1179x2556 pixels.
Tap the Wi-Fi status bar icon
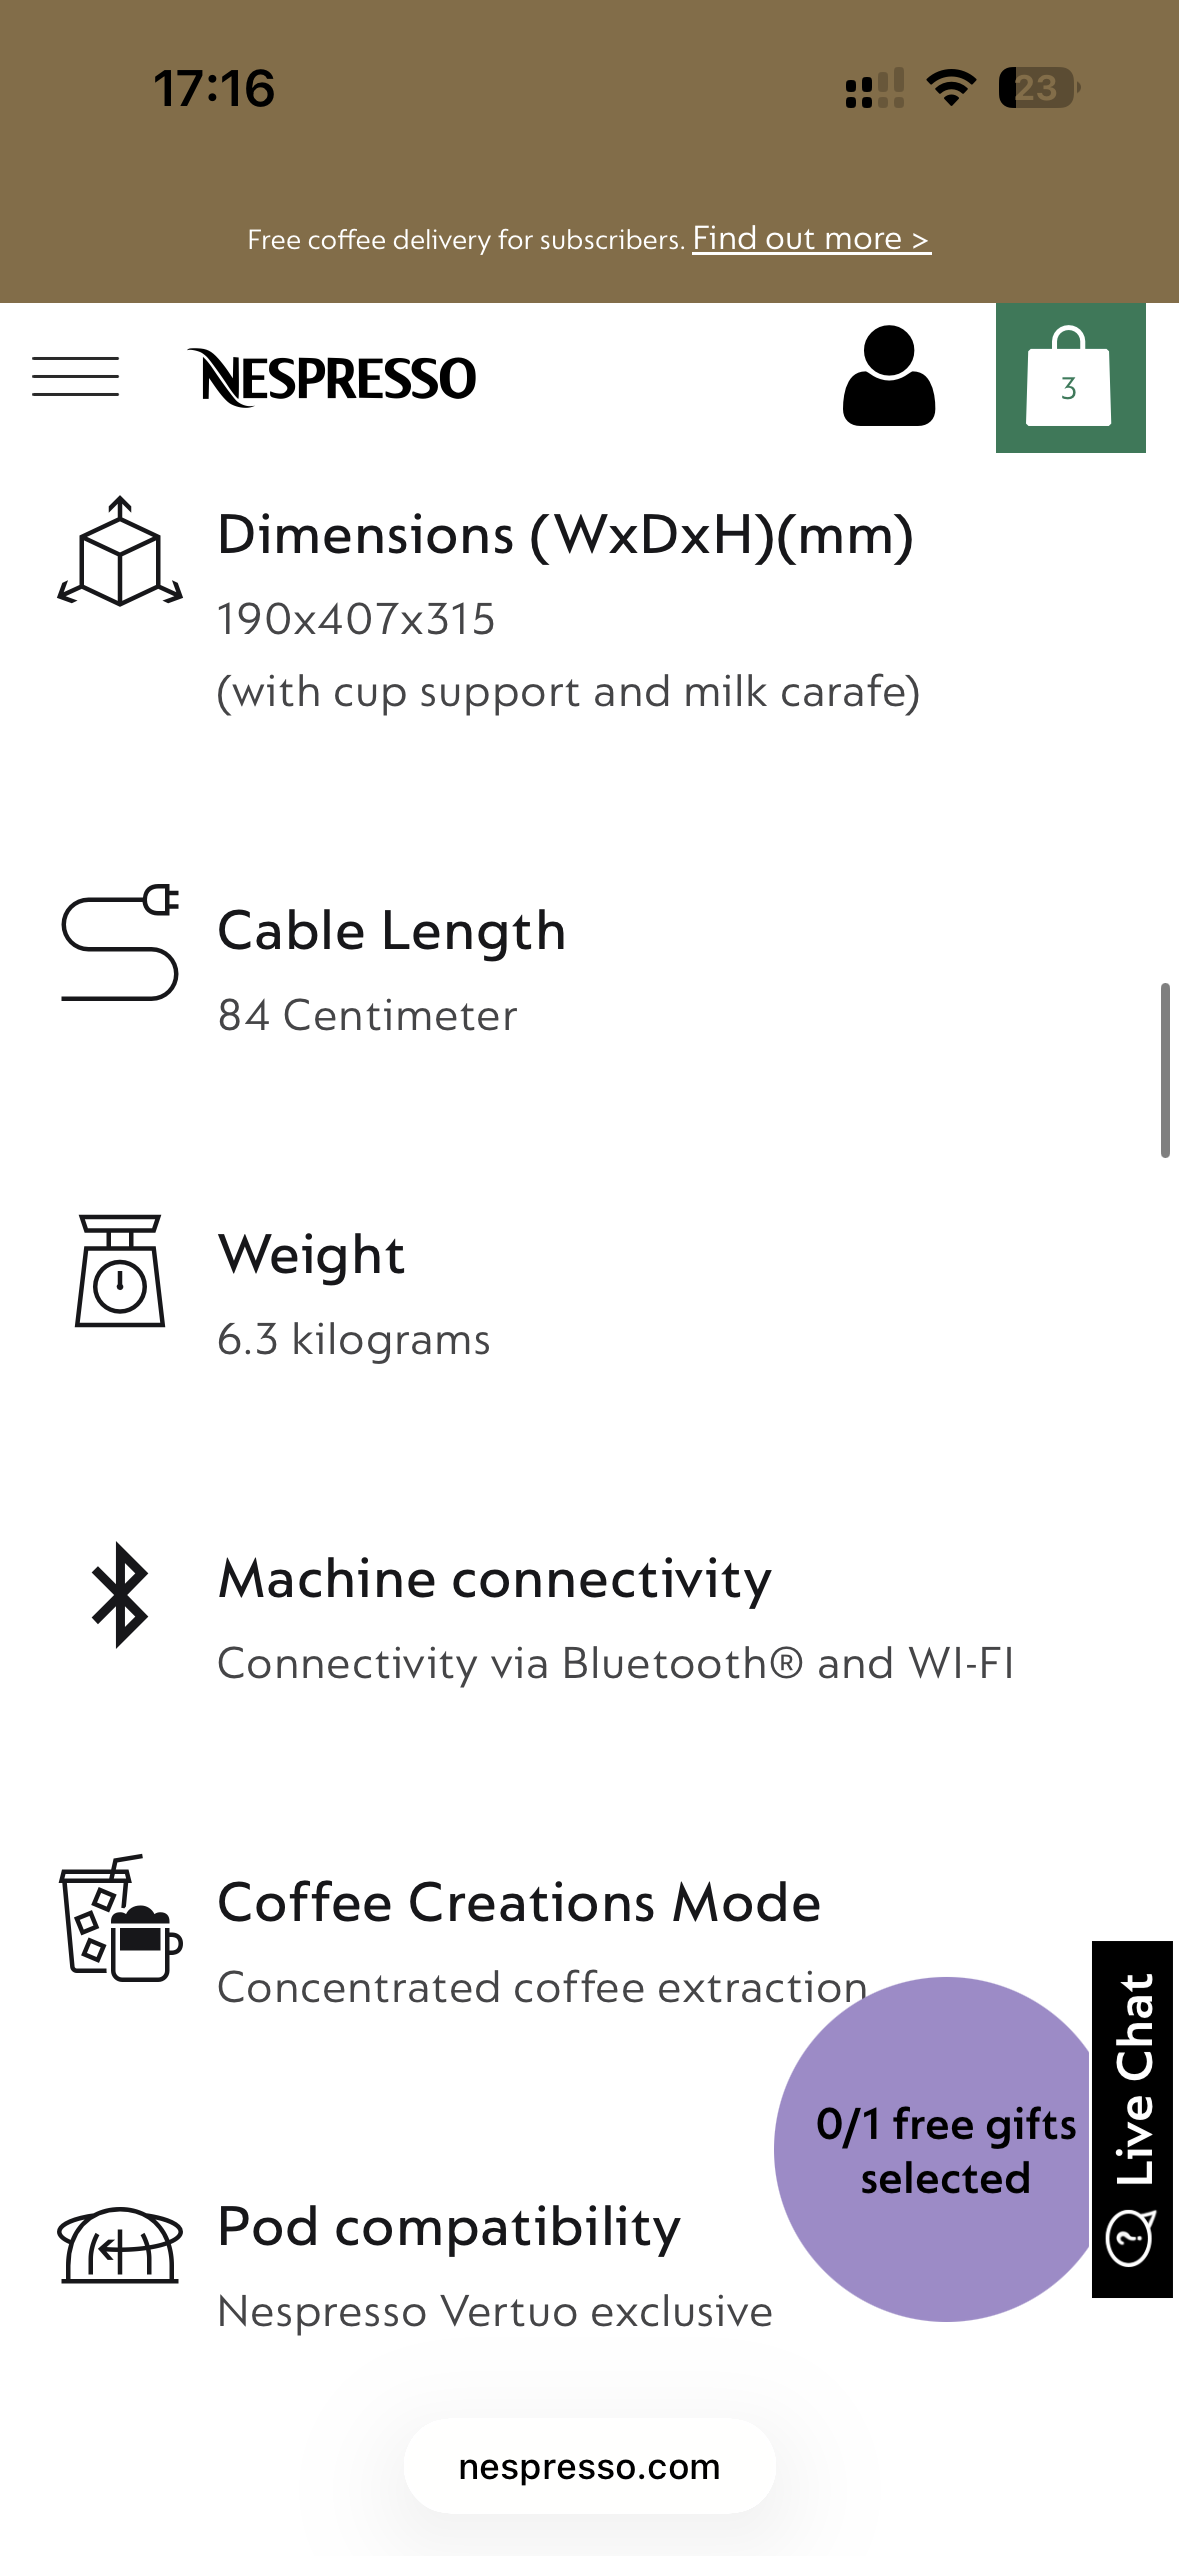click(951, 88)
